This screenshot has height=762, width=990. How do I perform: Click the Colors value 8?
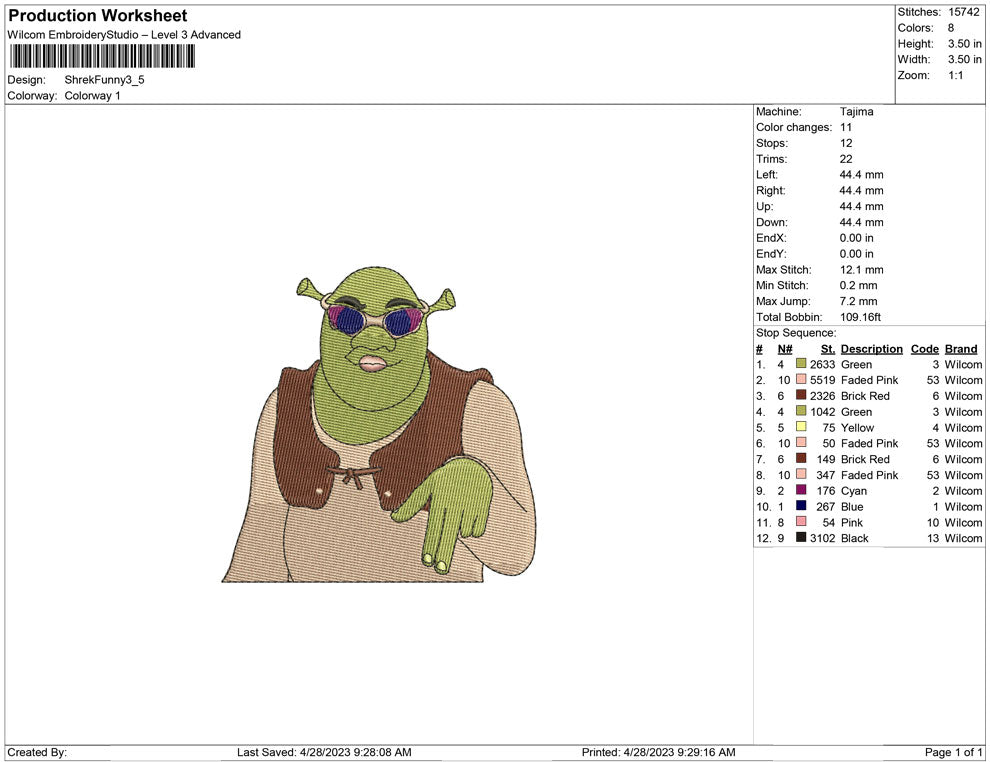951,28
